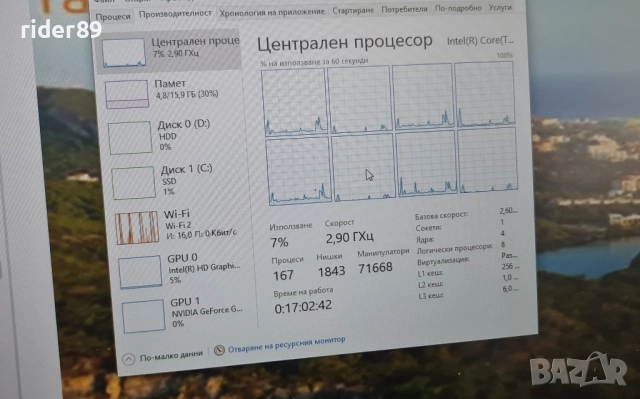640x399 pixels.
Task: Switch to the Потребители tab
Action: pos(404,9)
